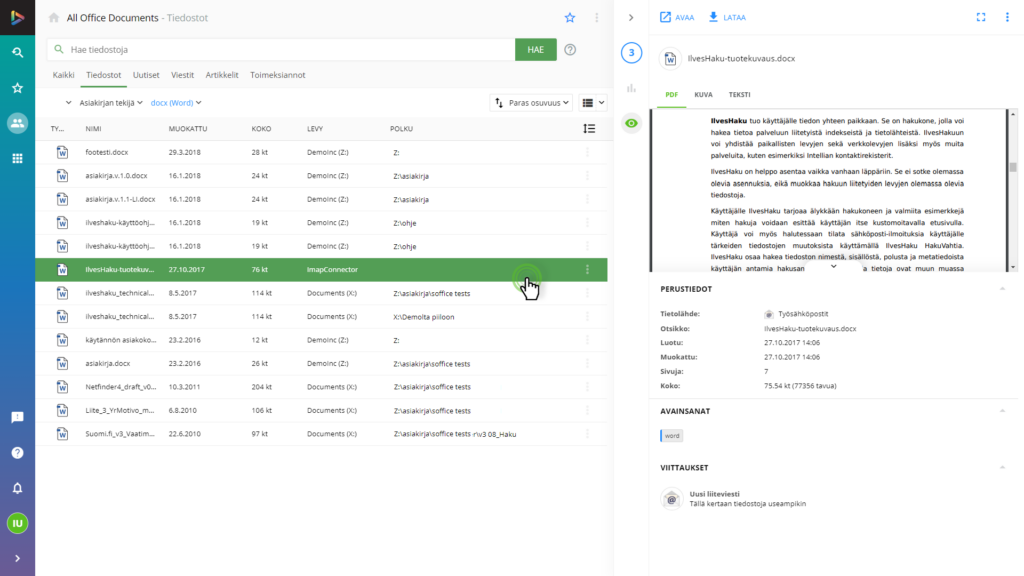
Task: Expand preview with the small down chevron
Action: coord(833,266)
